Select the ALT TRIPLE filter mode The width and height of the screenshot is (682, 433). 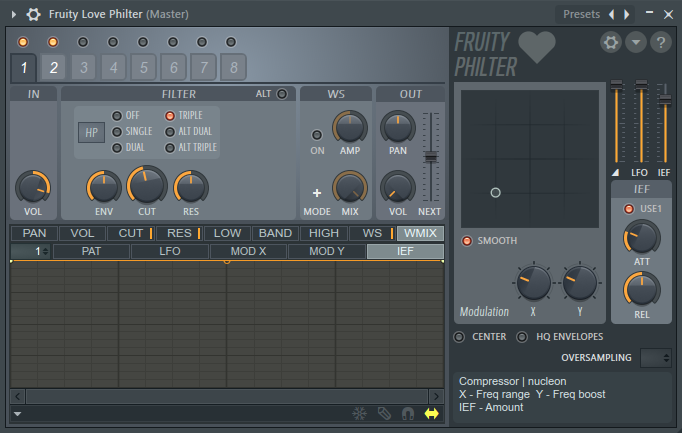(x=170, y=148)
